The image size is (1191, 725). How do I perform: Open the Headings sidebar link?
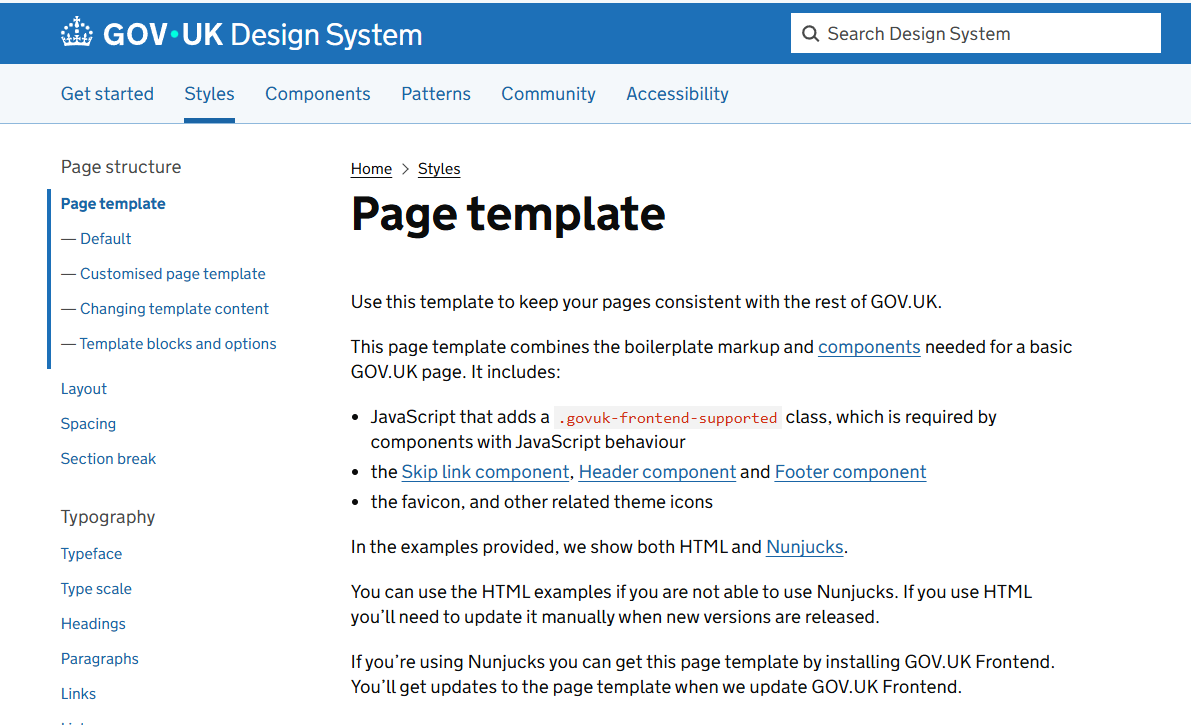(x=93, y=624)
